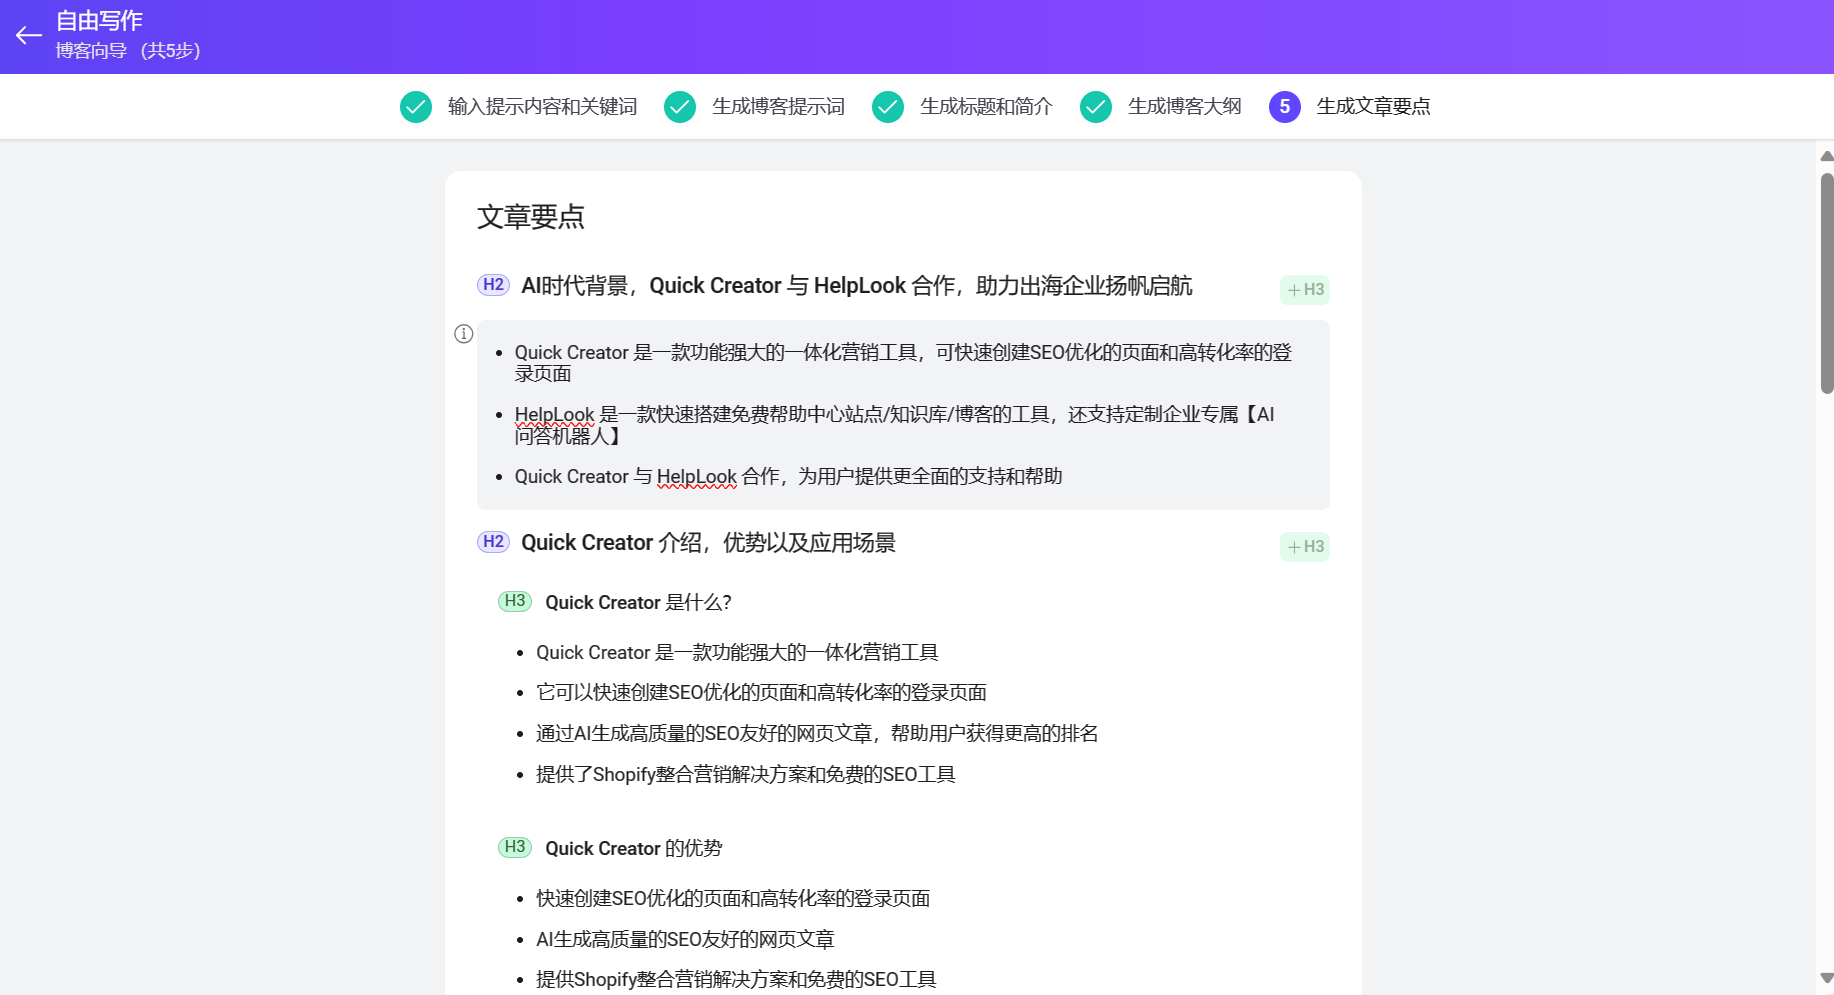The width and height of the screenshot is (1834, 995).
Task: Click the green check for 生成博客大纲 step
Action: (x=1096, y=107)
